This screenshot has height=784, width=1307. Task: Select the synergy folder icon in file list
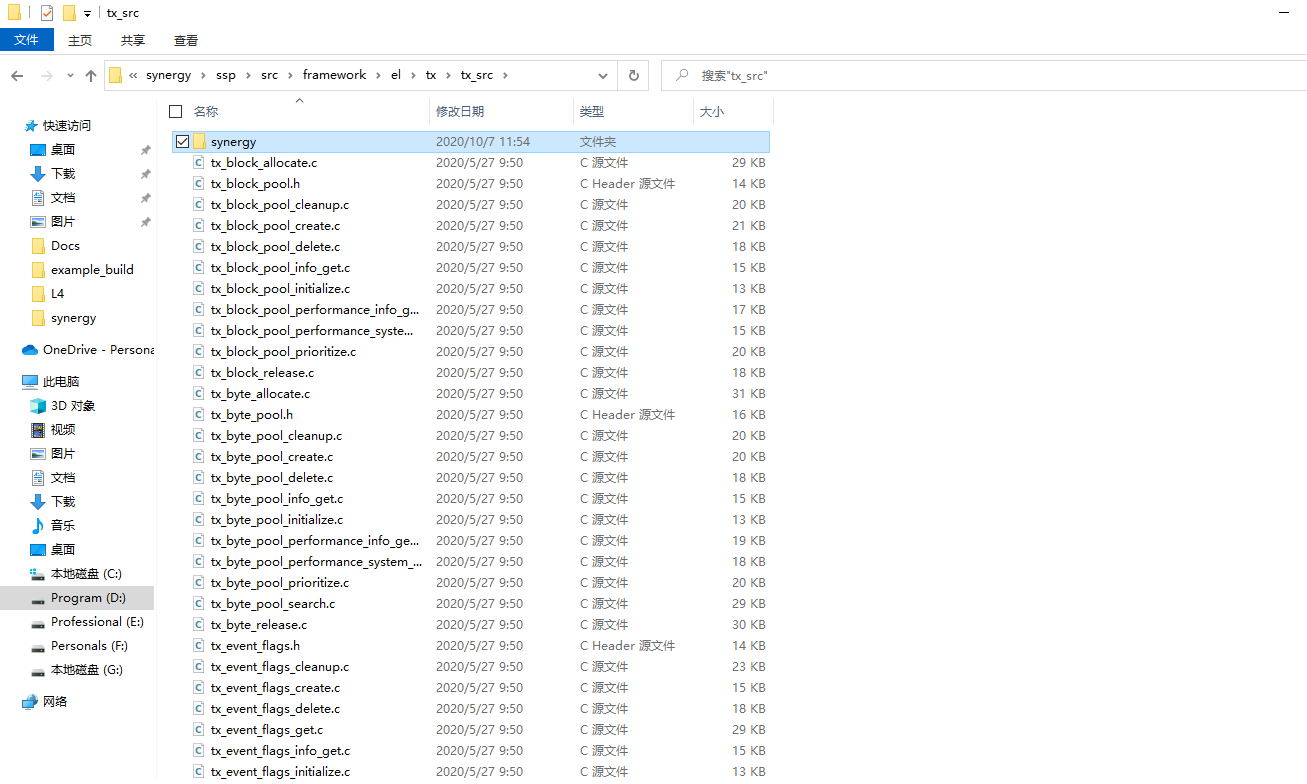pos(199,141)
